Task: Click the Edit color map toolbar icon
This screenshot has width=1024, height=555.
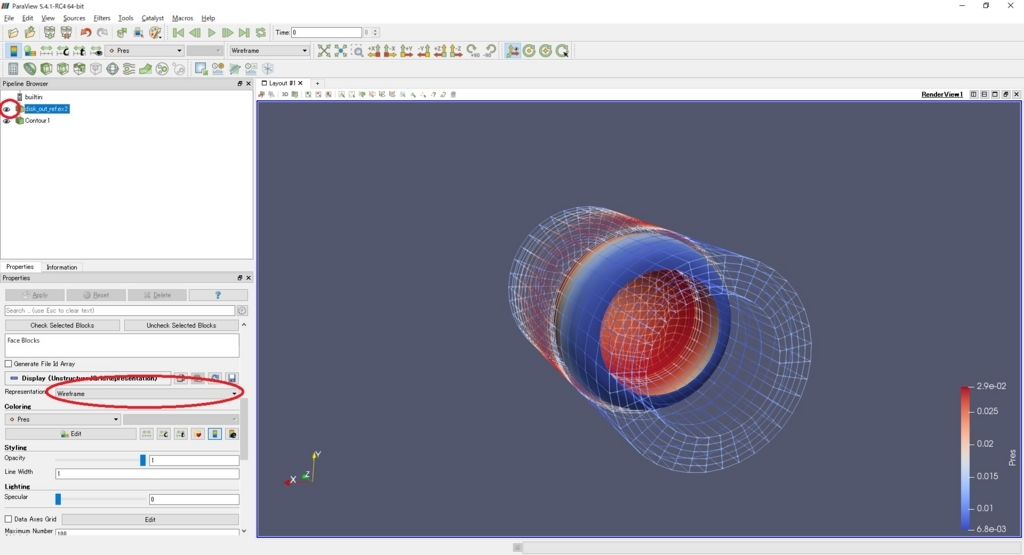Action: click(x=29, y=51)
